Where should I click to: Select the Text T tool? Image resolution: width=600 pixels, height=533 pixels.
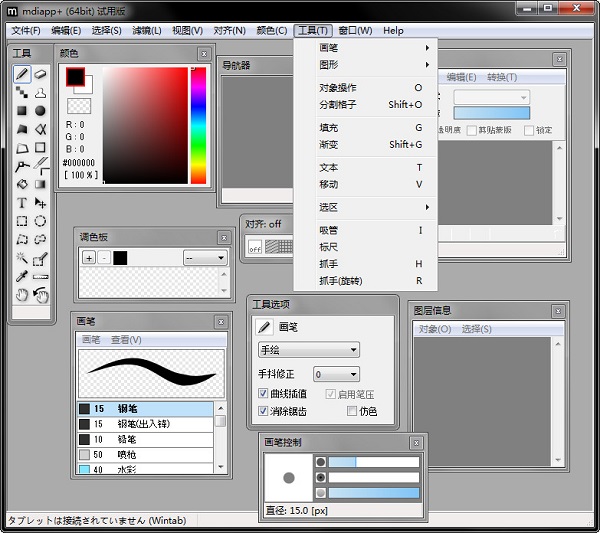click(x=22, y=203)
